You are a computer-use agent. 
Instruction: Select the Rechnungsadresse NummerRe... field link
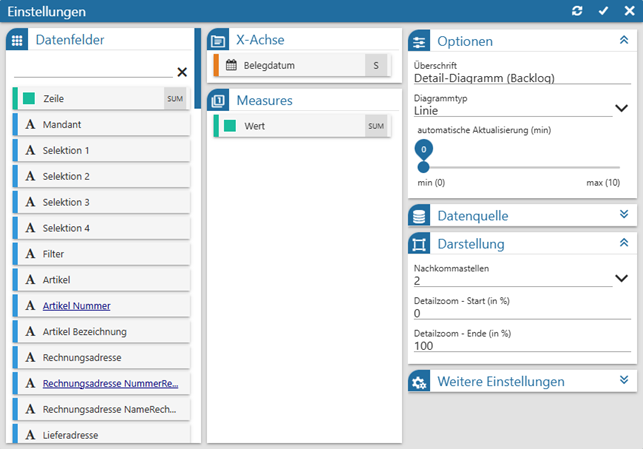pyautogui.click(x=110, y=383)
